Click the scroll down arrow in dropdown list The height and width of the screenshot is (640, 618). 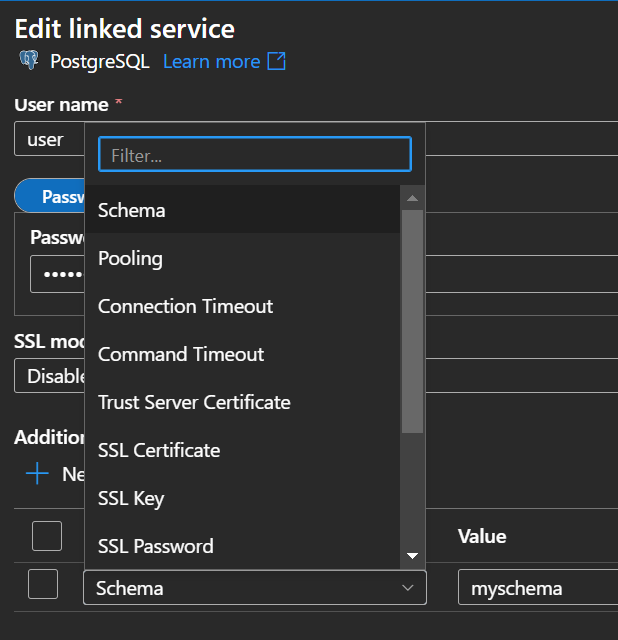pos(412,556)
